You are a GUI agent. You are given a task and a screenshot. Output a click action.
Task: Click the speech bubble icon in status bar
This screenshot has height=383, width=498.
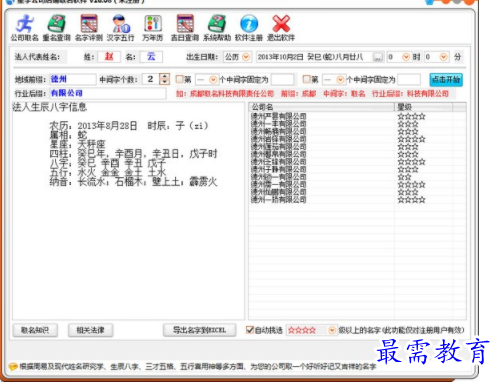tap(13, 367)
